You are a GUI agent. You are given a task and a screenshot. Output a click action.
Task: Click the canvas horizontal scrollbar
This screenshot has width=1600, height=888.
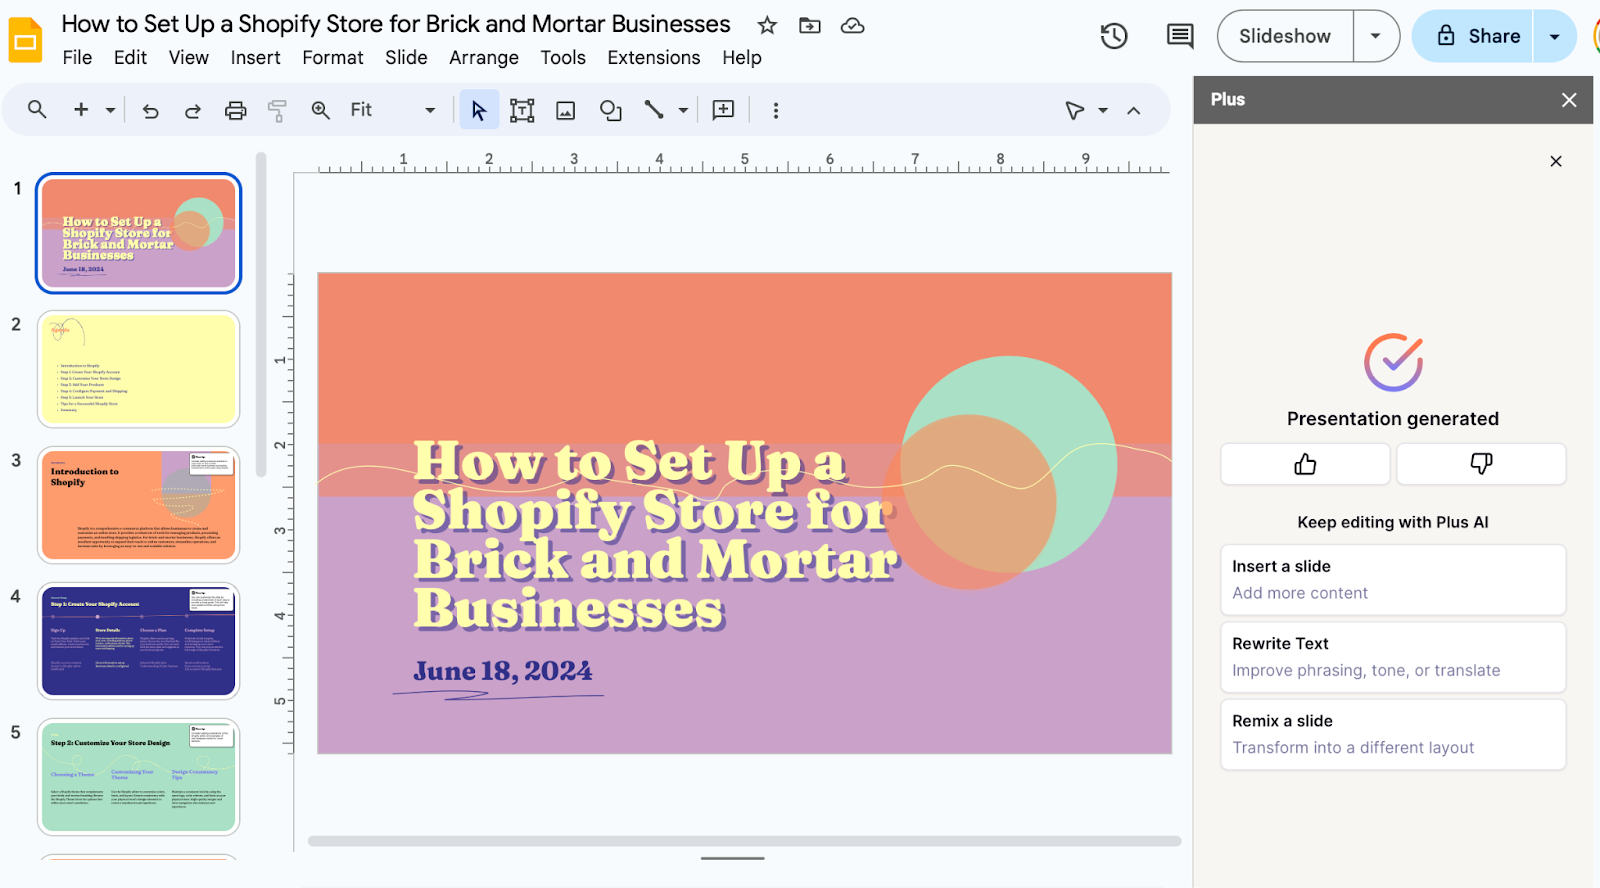[744, 841]
